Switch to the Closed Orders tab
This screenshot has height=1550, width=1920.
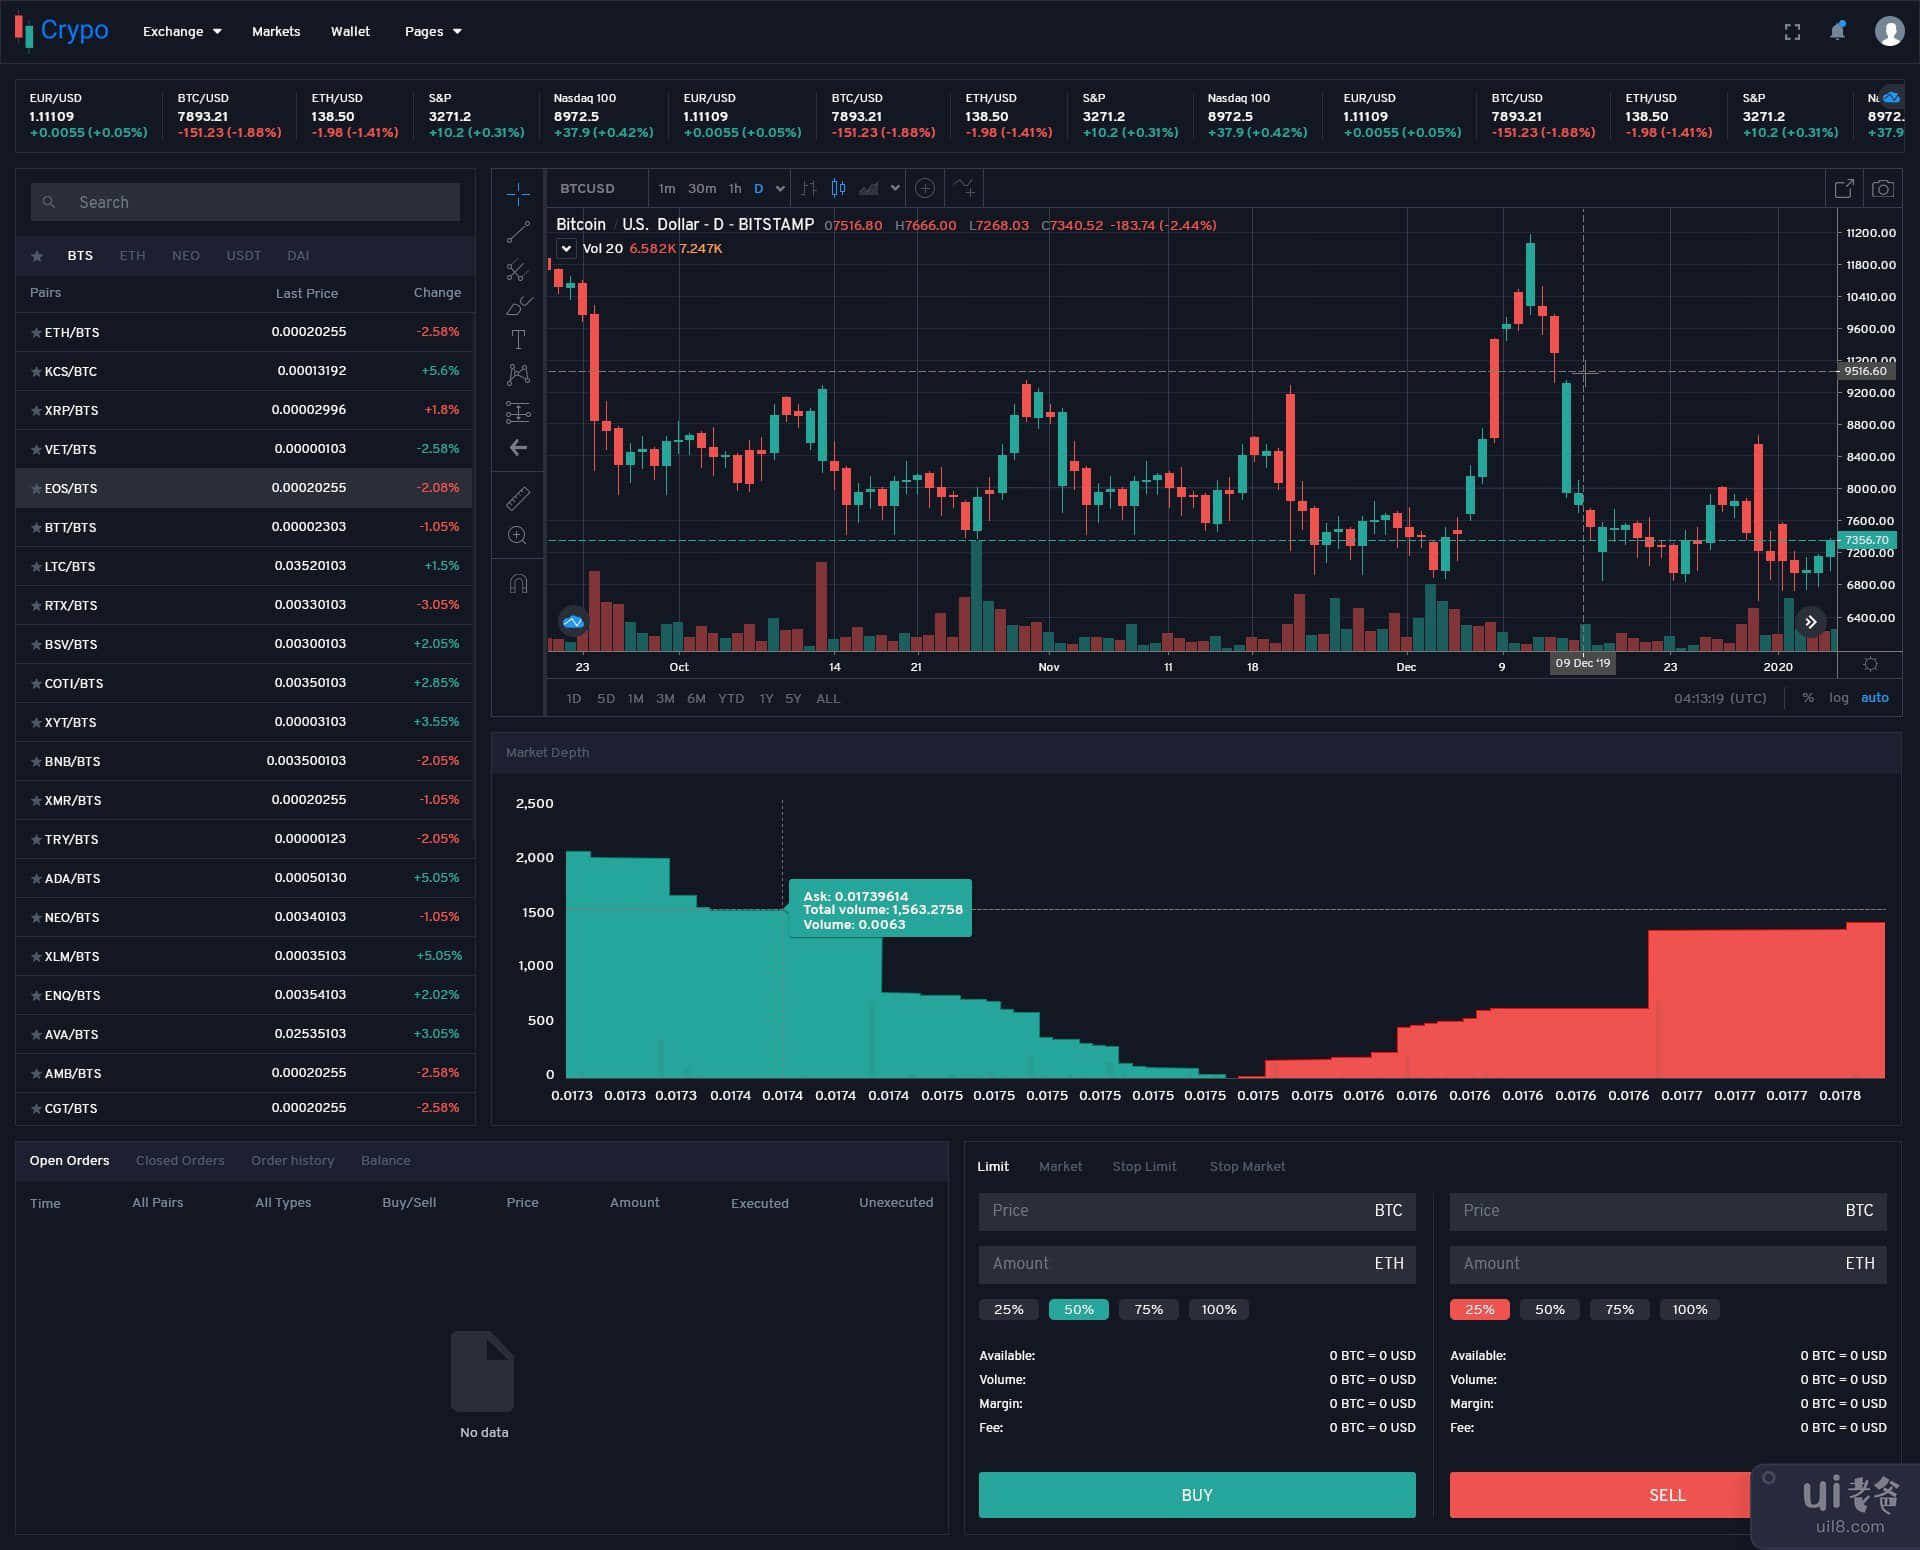pos(180,1161)
